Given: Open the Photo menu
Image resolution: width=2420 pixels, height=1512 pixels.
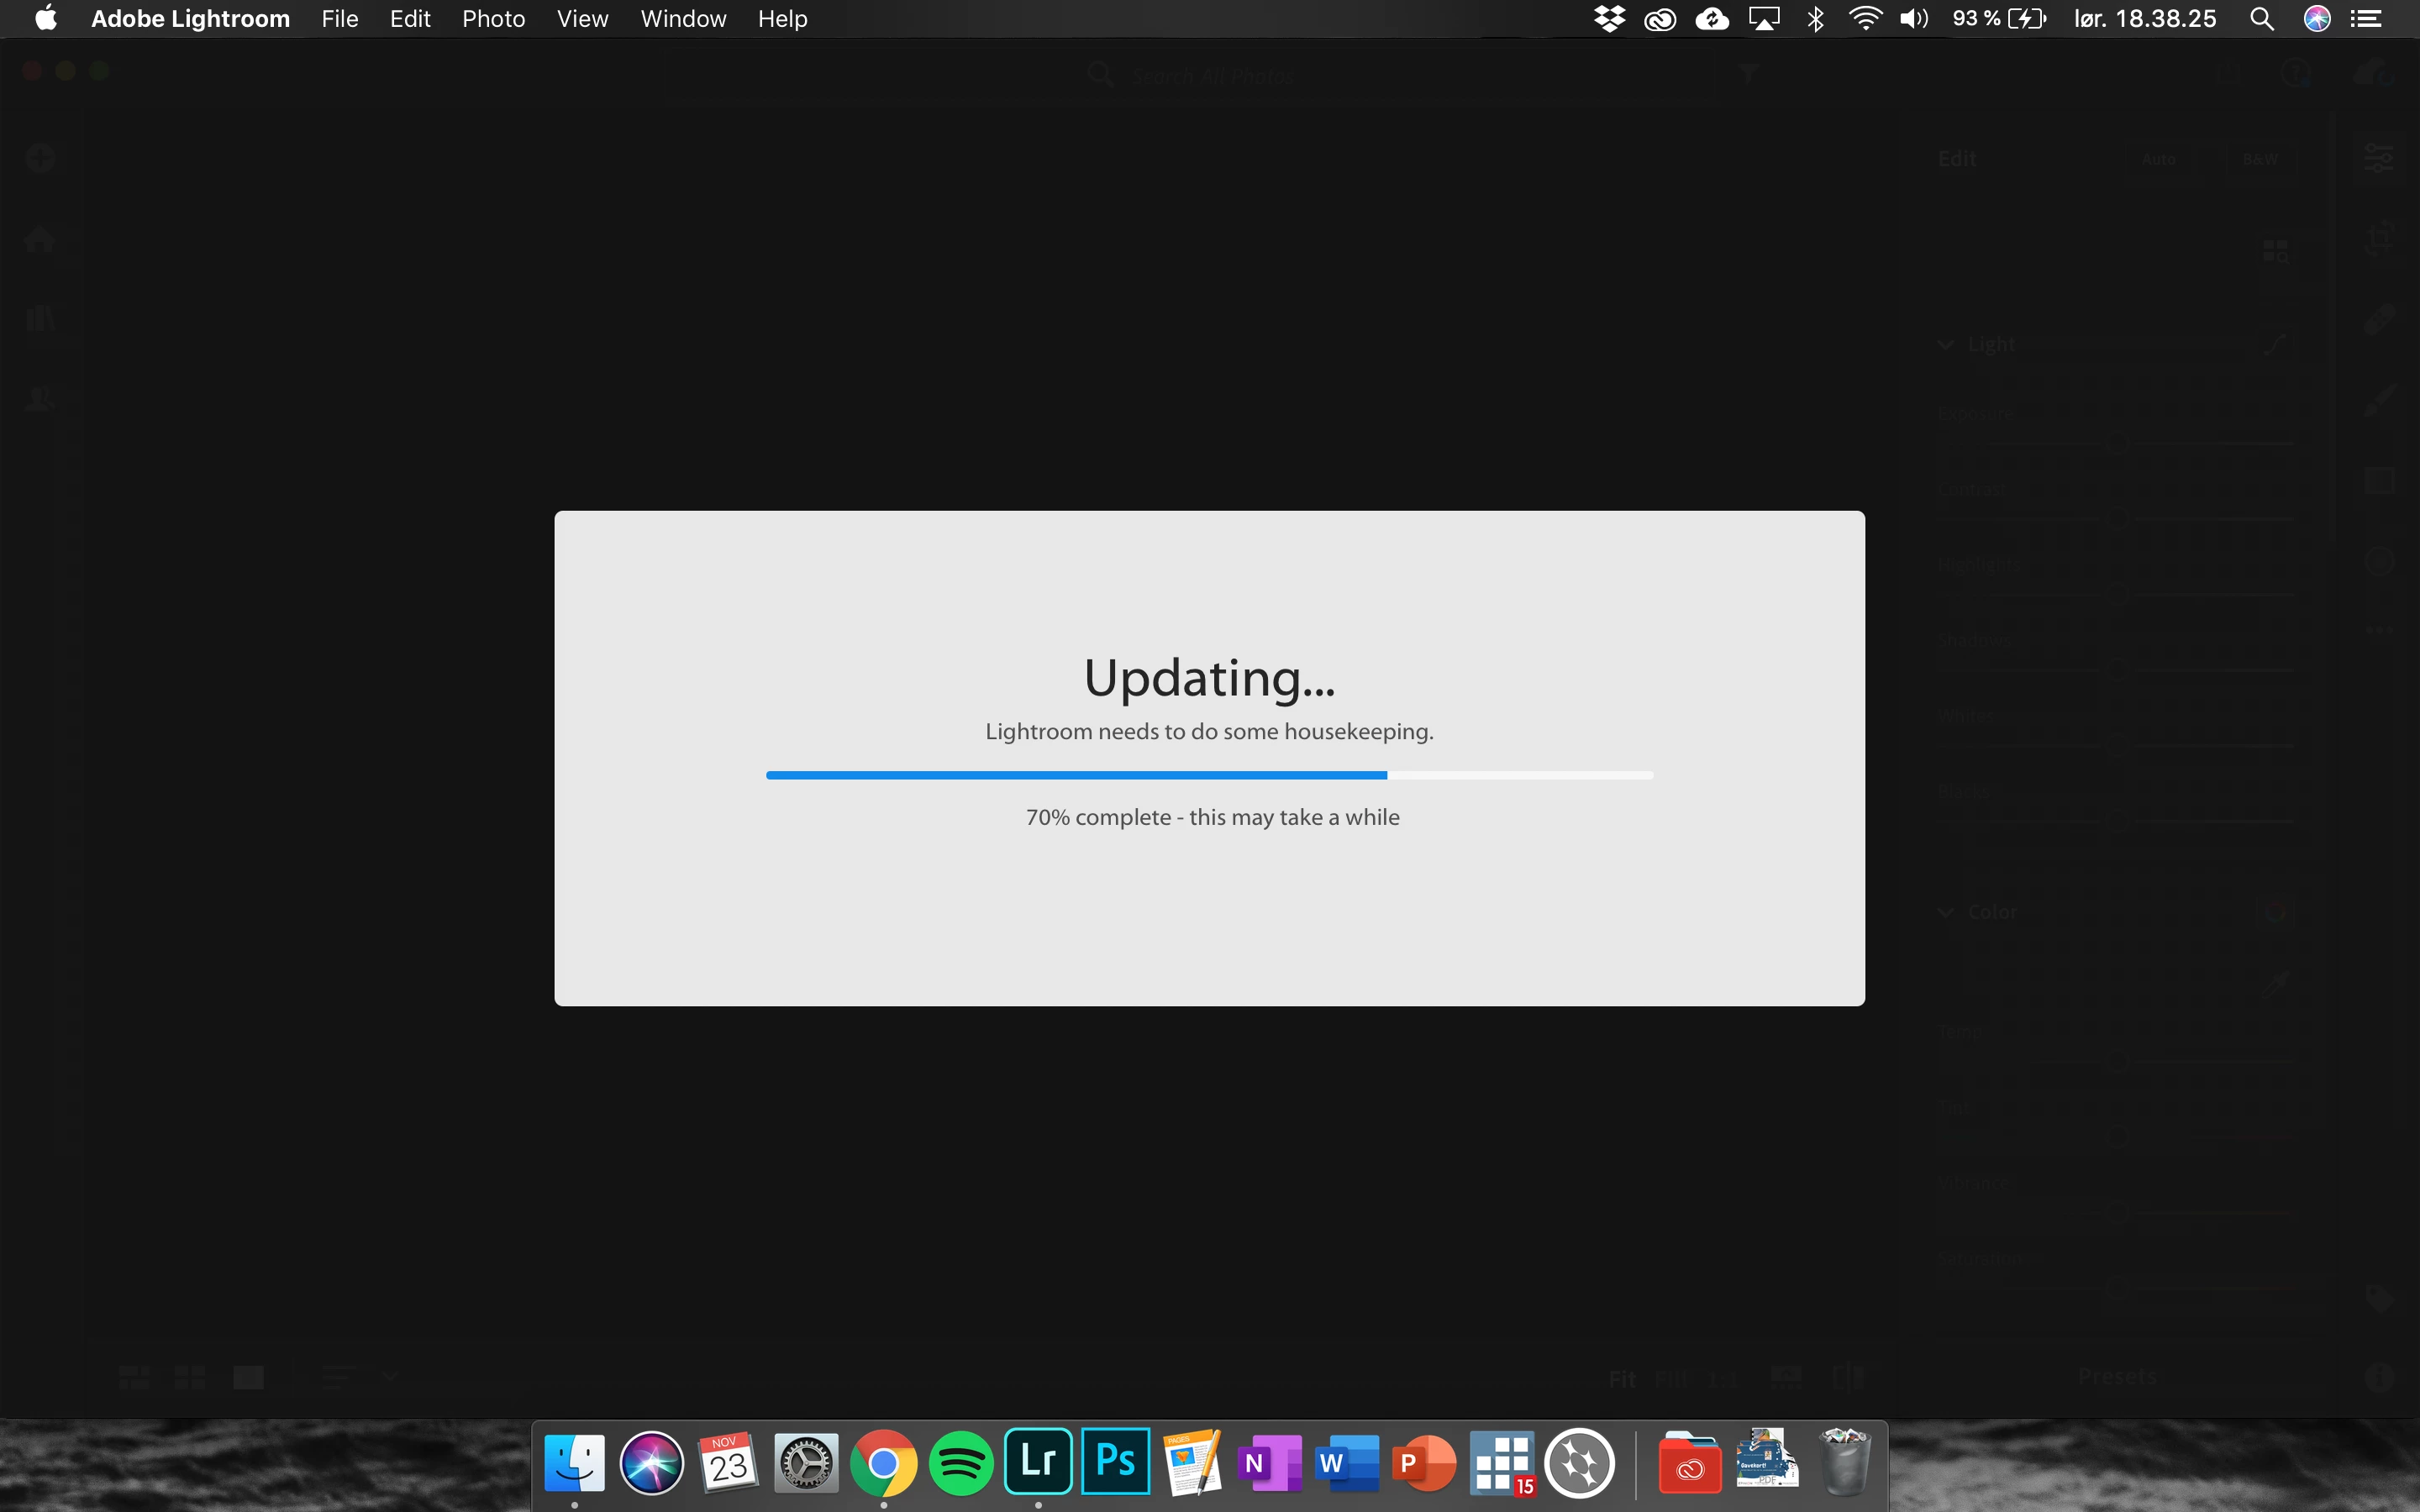Looking at the screenshot, I should [493, 19].
